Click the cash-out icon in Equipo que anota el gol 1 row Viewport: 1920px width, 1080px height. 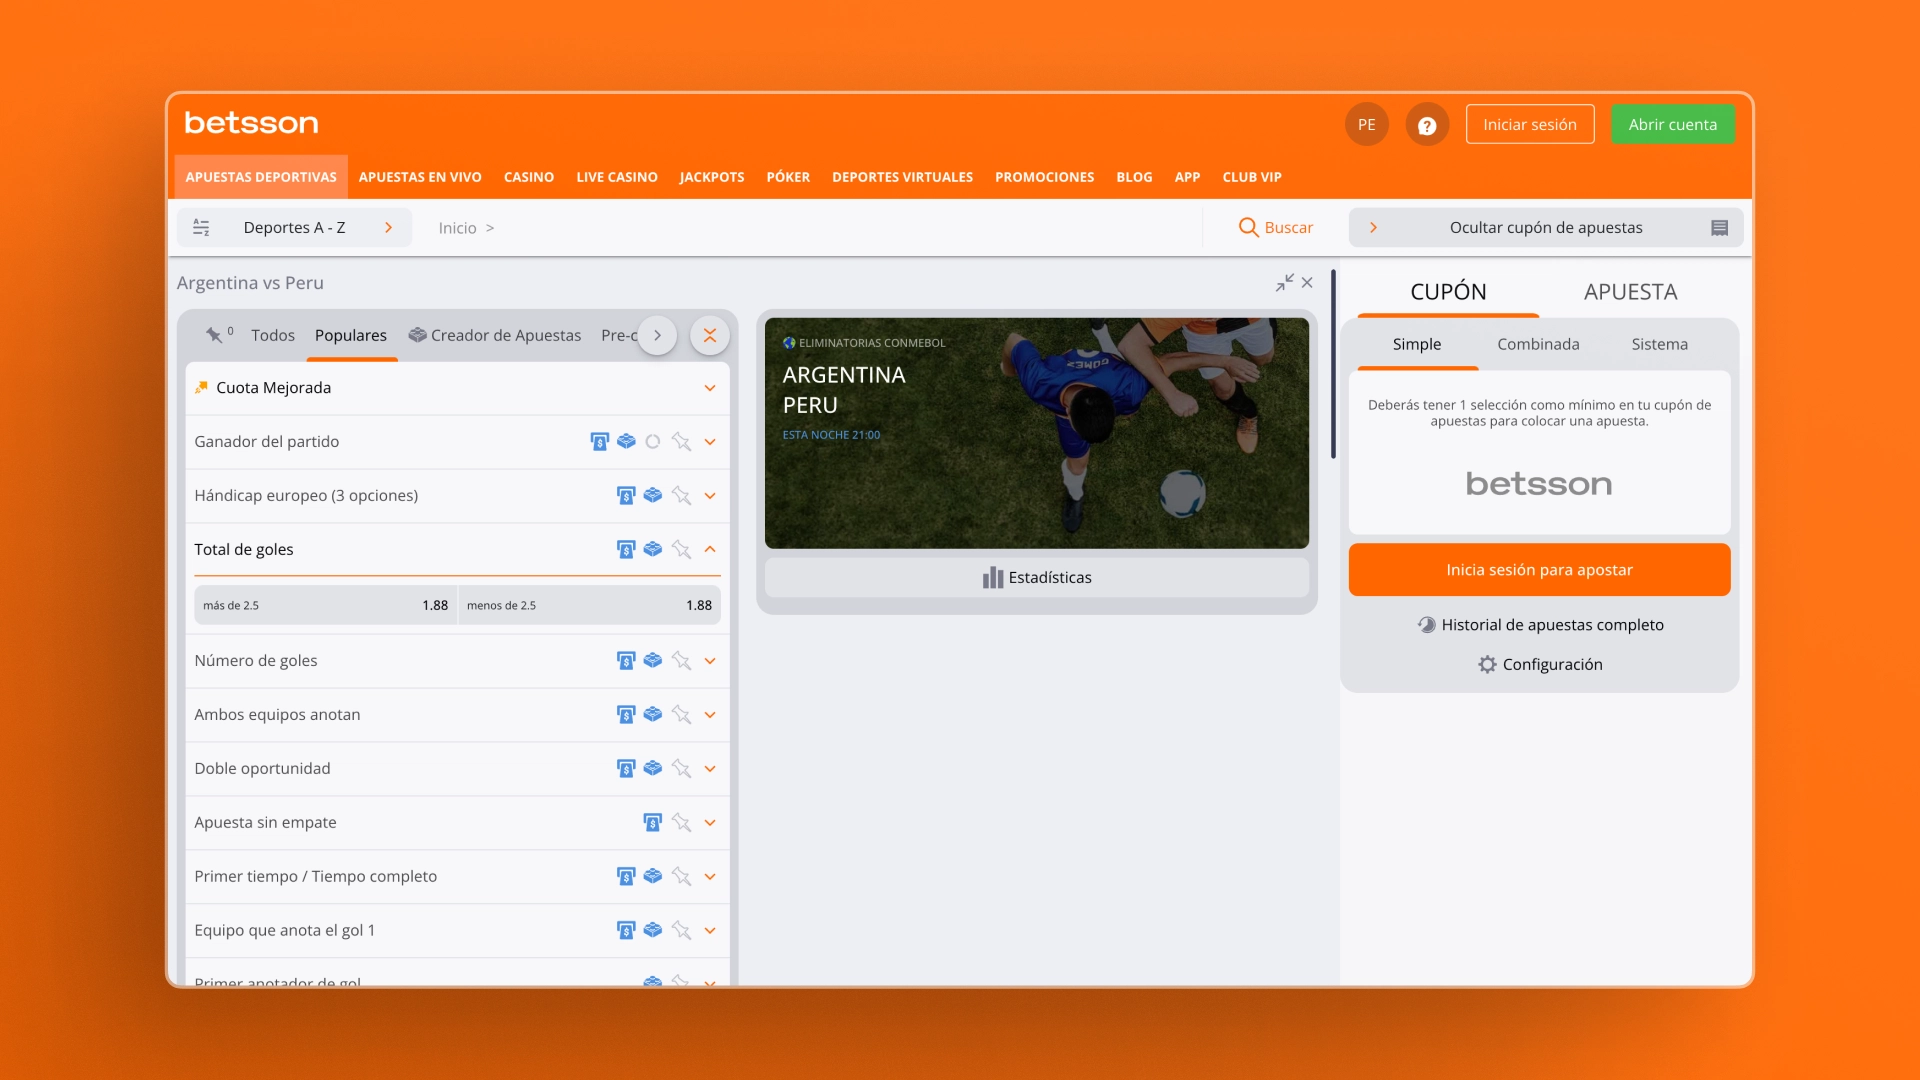tap(626, 930)
